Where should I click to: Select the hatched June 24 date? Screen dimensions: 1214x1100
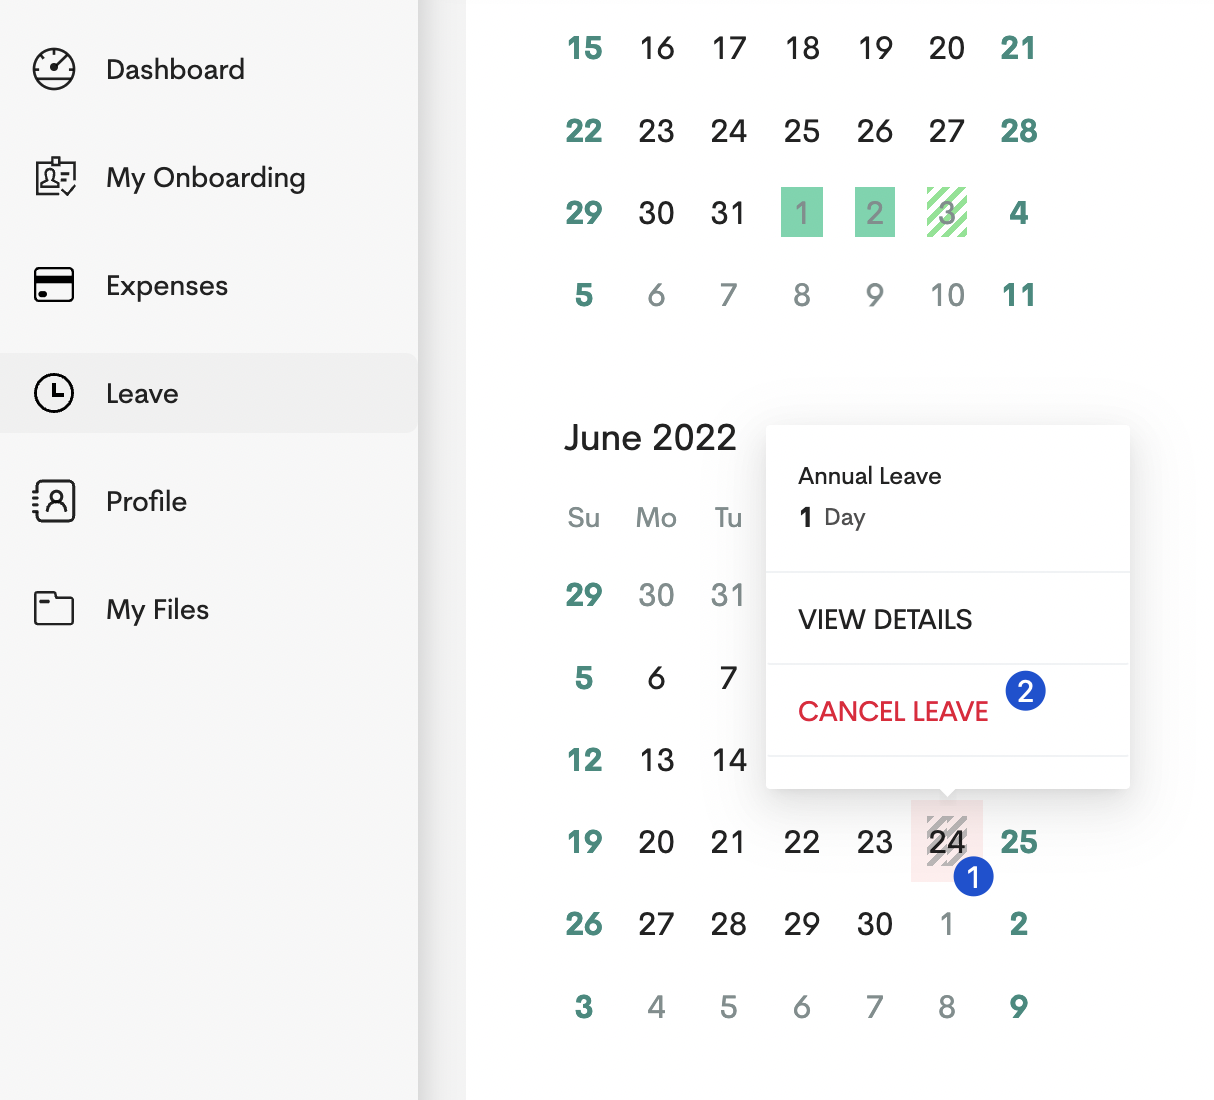pyautogui.click(x=946, y=841)
